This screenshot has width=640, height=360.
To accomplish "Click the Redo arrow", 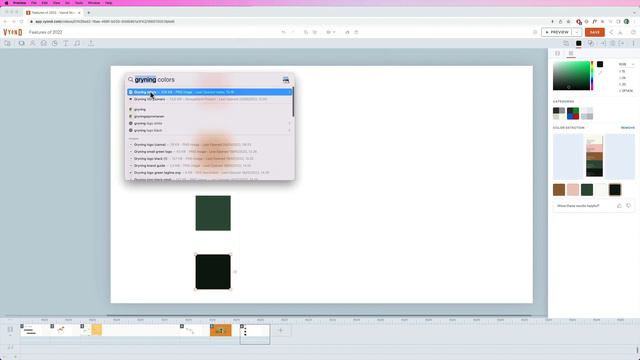I will pos(293,32).
